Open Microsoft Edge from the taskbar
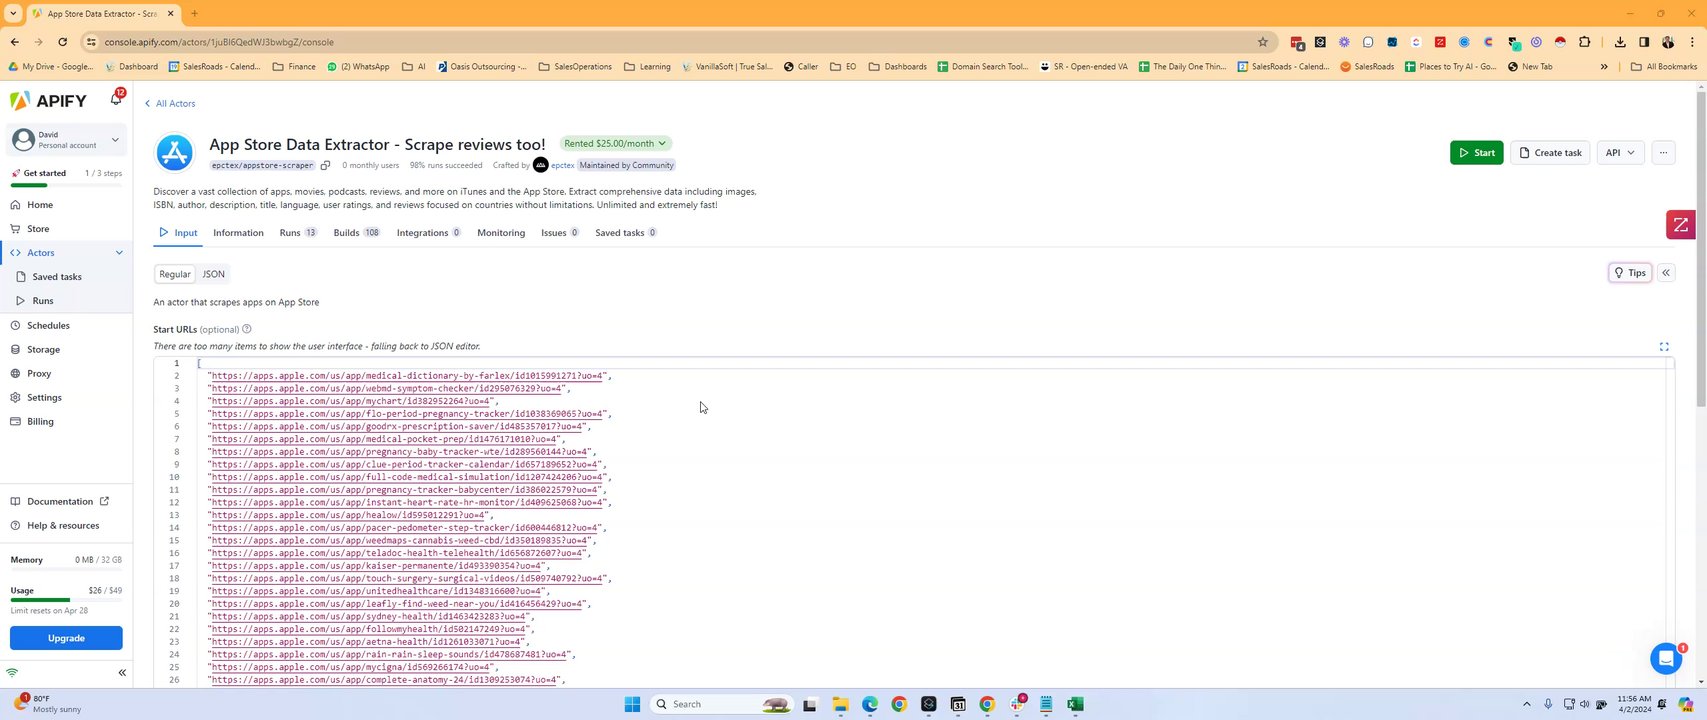This screenshot has height=720, width=1707. (869, 704)
